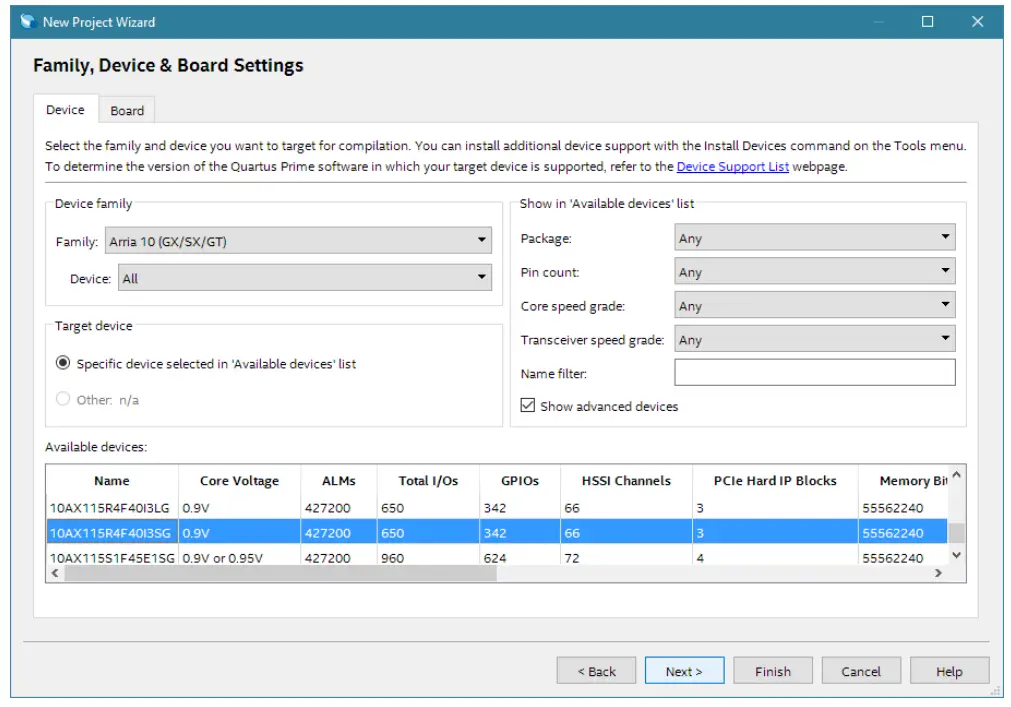Select the Device tab
Screen dimensions: 1011x707
pos(65,110)
